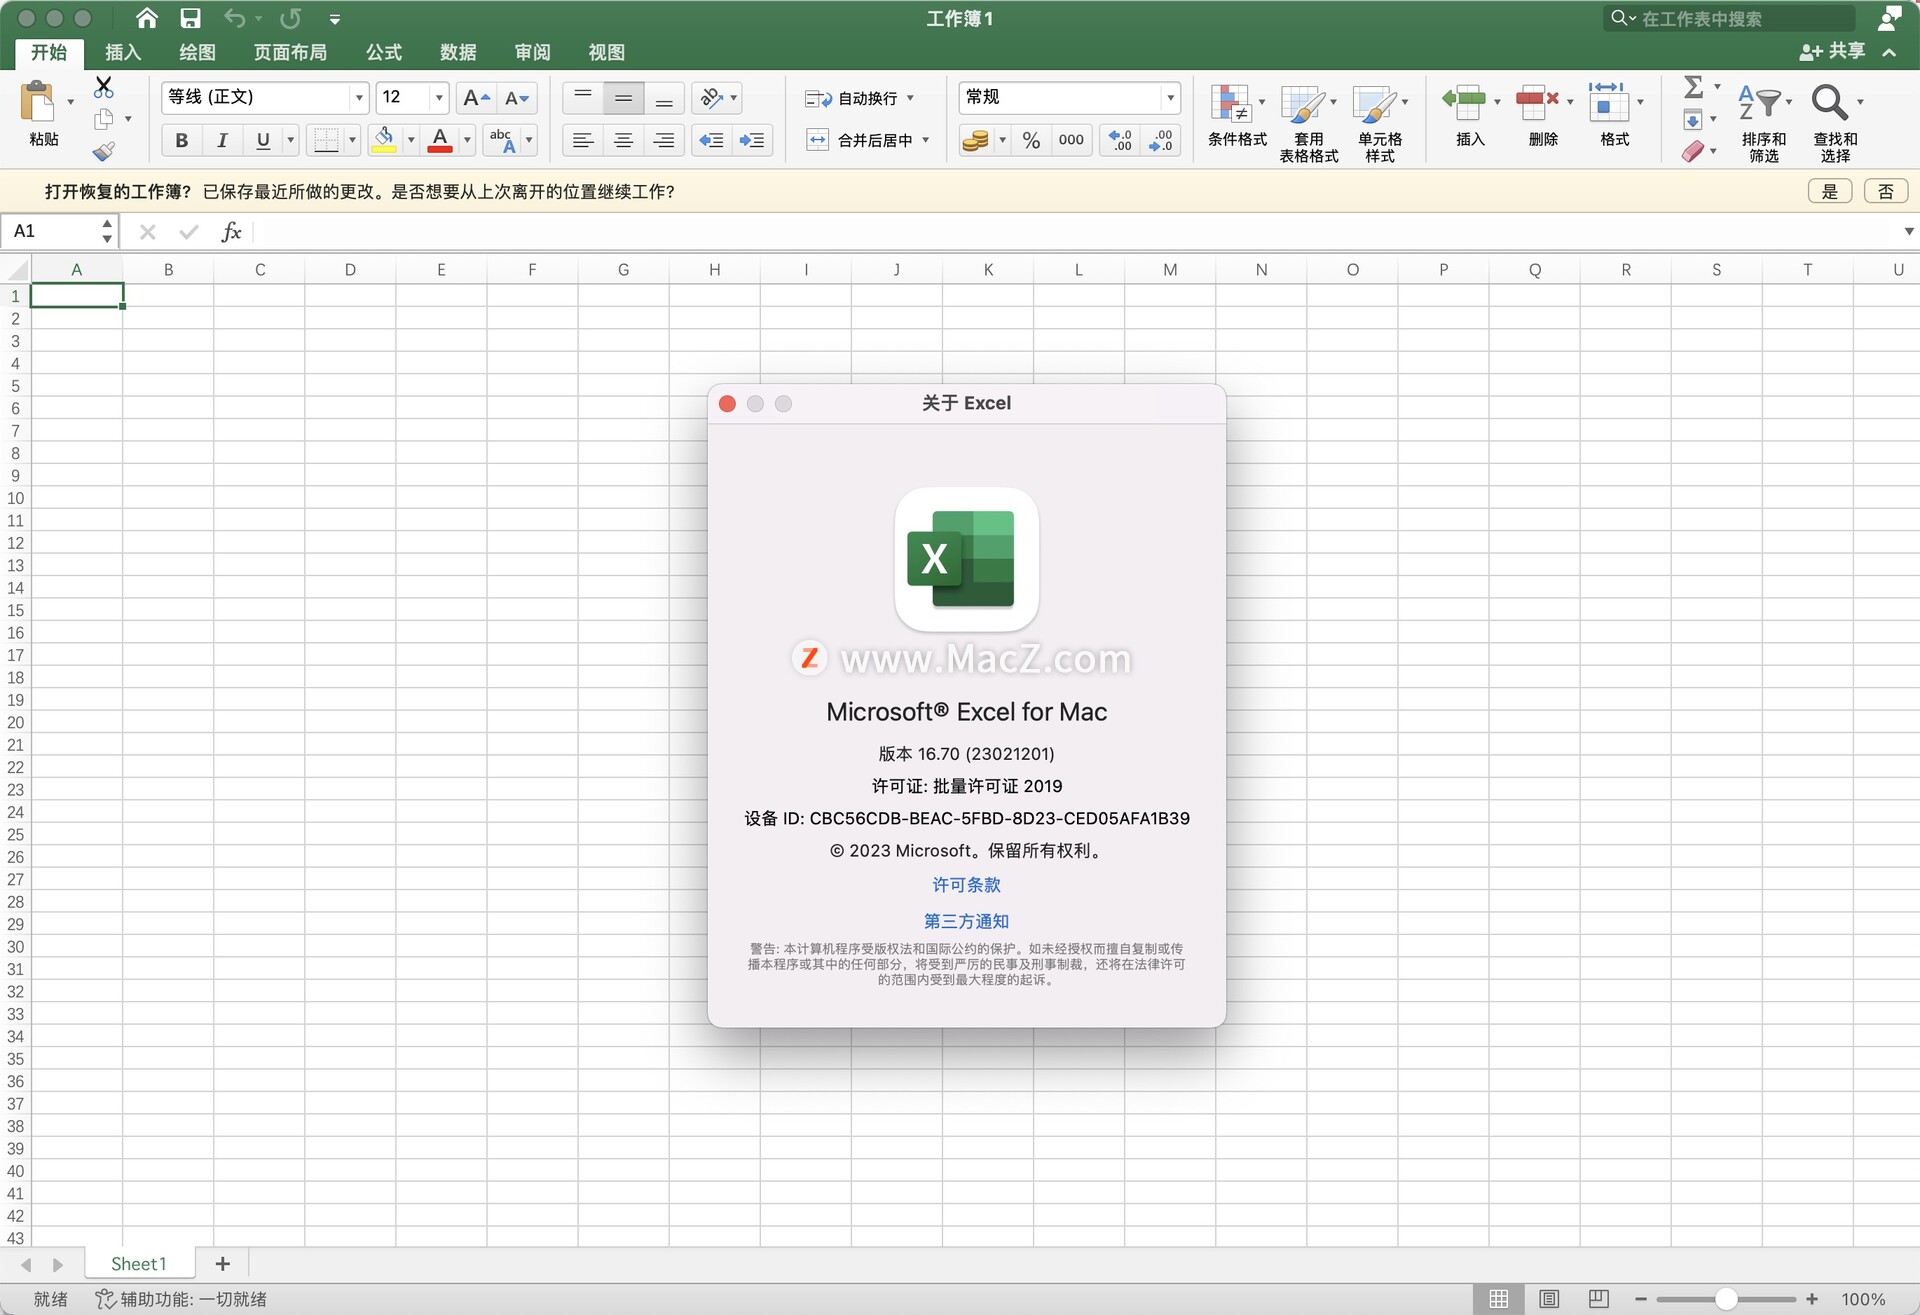Click the Home icon in title bar
The height and width of the screenshot is (1315, 1920).
coord(147,18)
